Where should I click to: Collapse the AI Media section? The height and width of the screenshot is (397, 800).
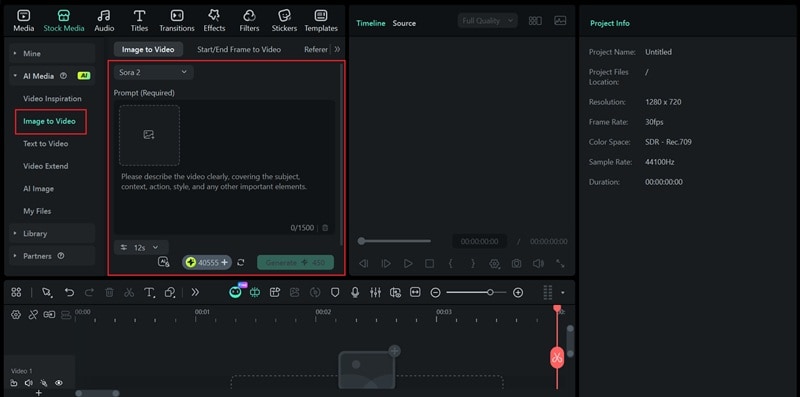(x=52, y=76)
